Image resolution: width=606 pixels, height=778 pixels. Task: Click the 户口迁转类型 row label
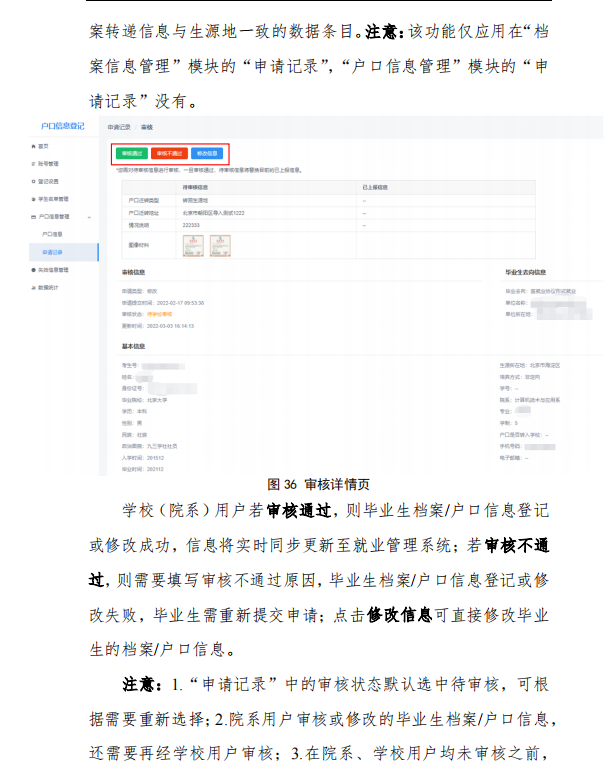click(x=143, y=200)
